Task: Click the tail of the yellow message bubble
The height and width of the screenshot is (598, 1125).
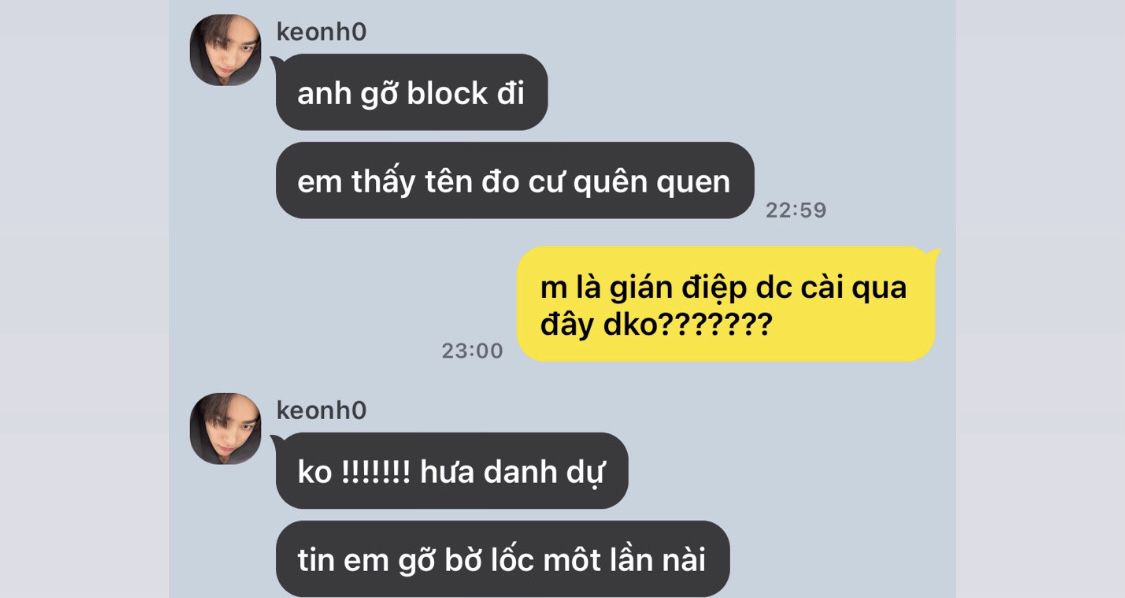Action: click(x=932, y=254)
